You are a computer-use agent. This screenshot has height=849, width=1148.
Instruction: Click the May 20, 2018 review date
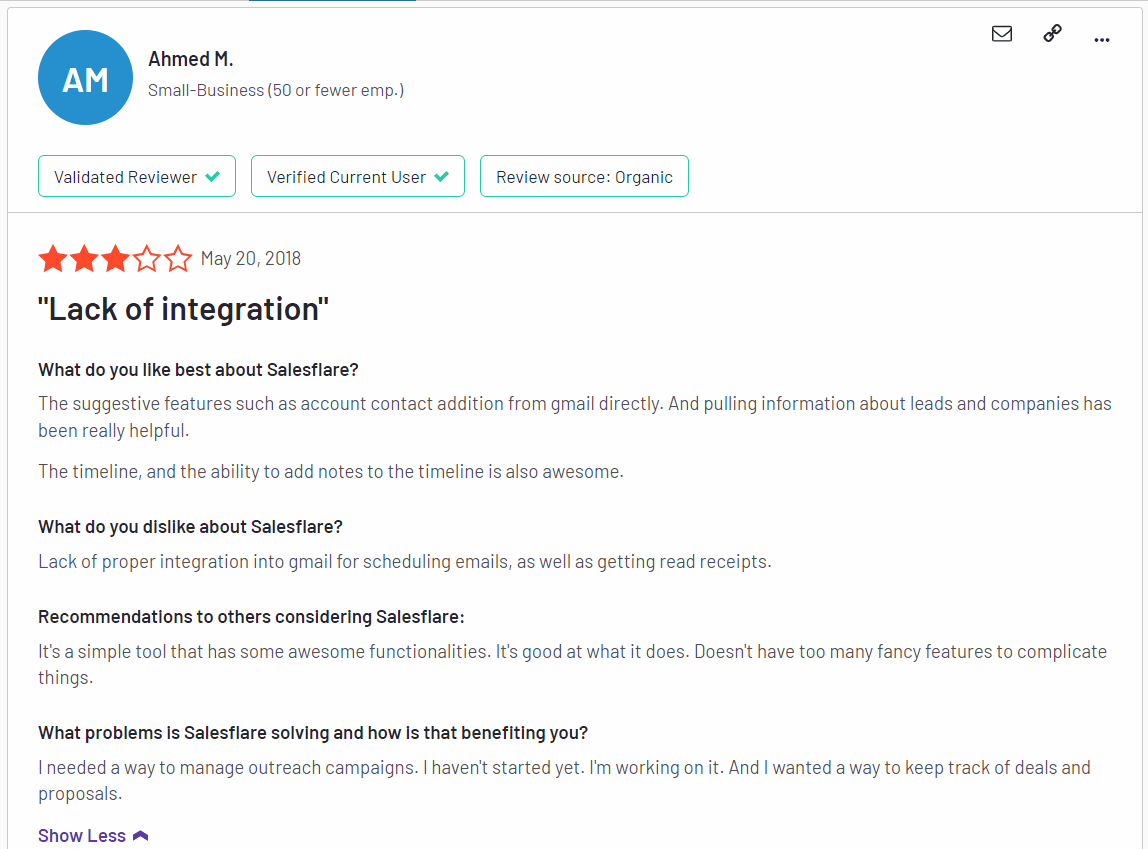250,258
